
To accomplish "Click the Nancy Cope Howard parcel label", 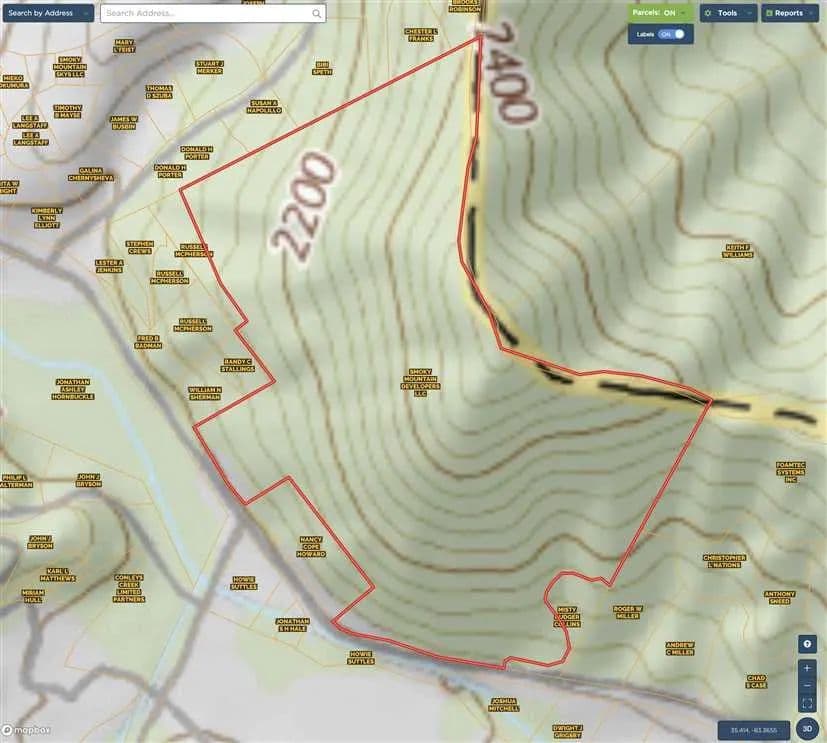I will pyautogui.click(x=312, y=546).
